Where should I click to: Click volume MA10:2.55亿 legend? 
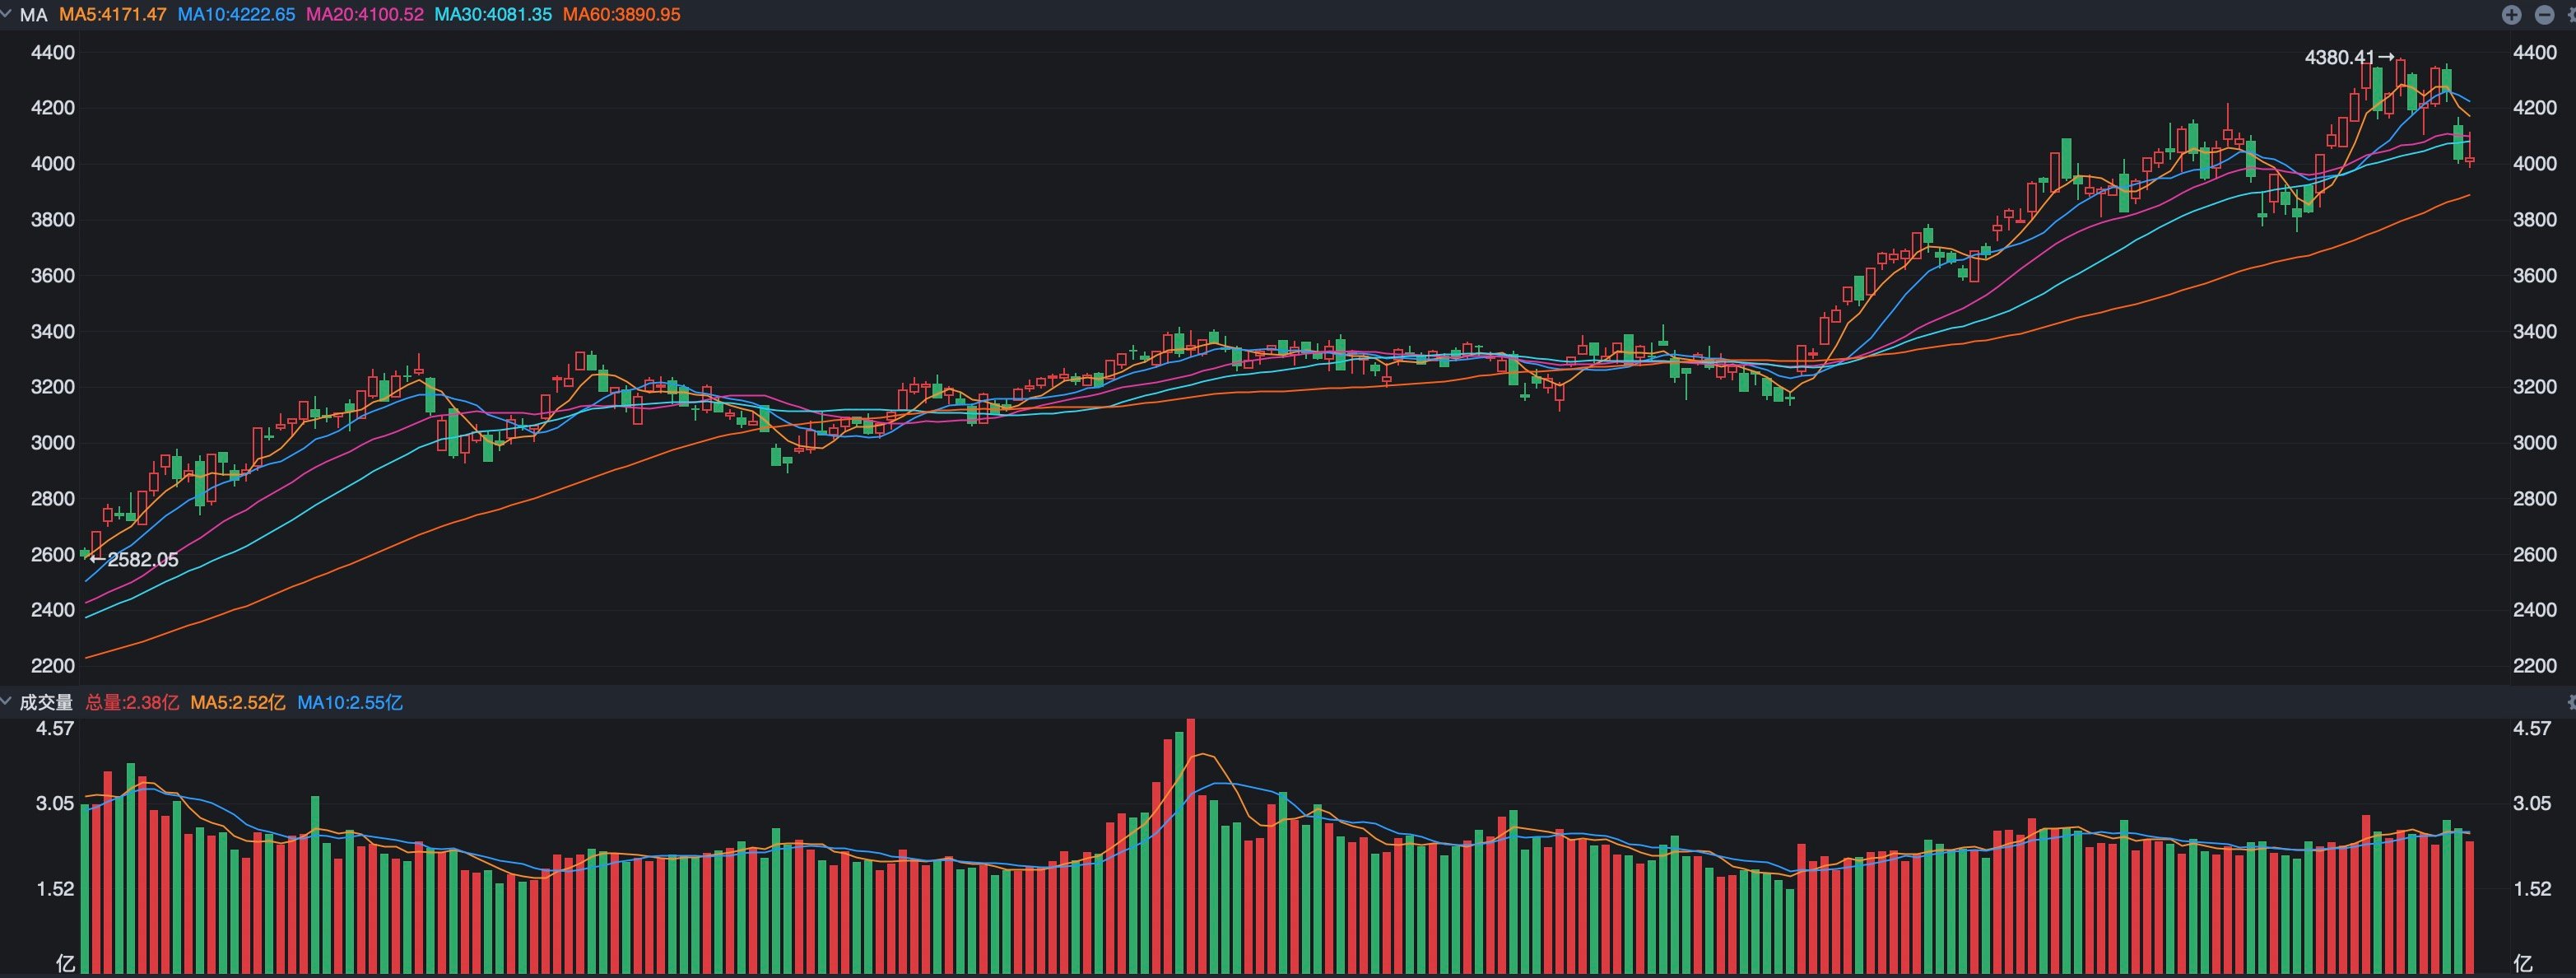pos(350,702)
